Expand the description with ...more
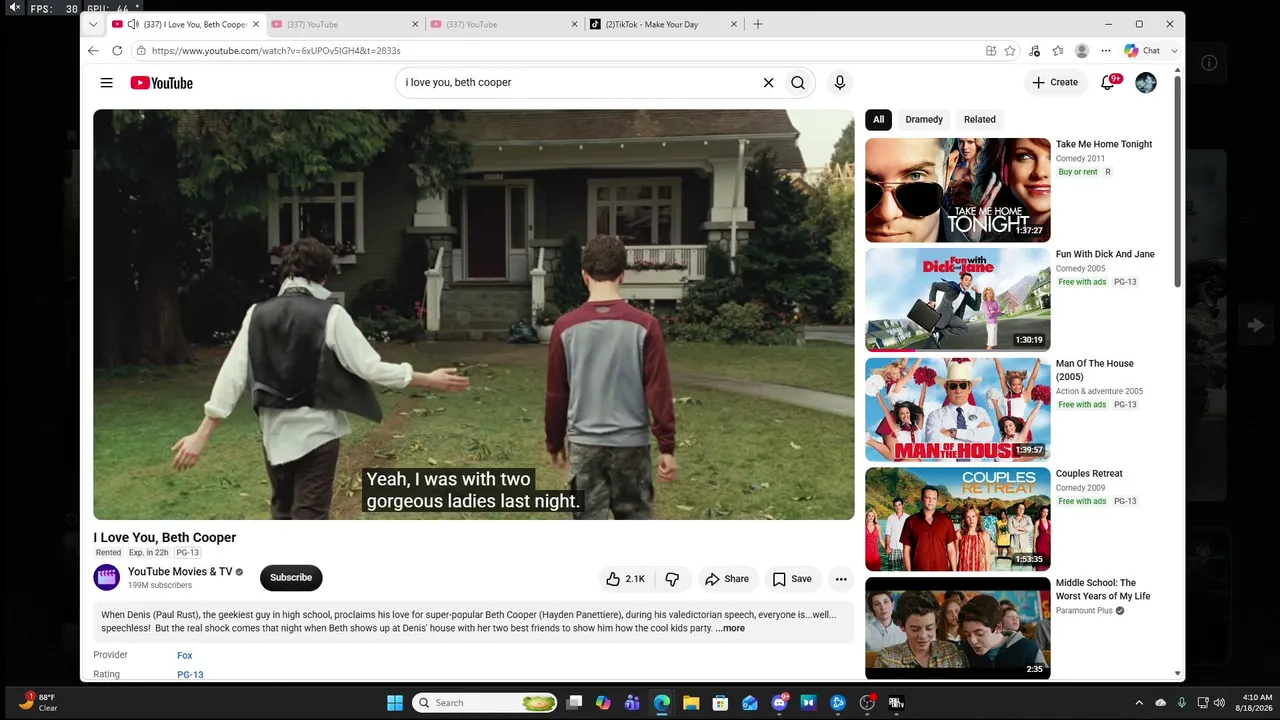This screenshot has height=720, width=1280. (x=730, y=629)
